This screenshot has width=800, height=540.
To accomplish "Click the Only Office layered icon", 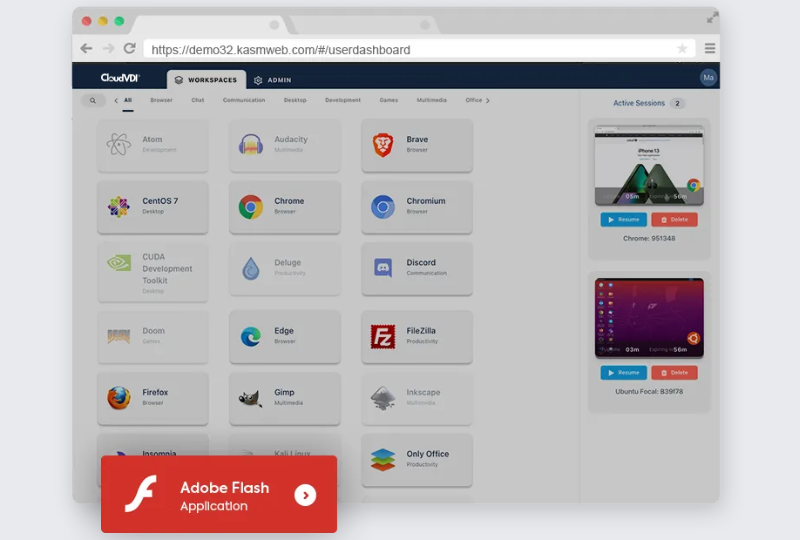I will [x=383, y=459].
